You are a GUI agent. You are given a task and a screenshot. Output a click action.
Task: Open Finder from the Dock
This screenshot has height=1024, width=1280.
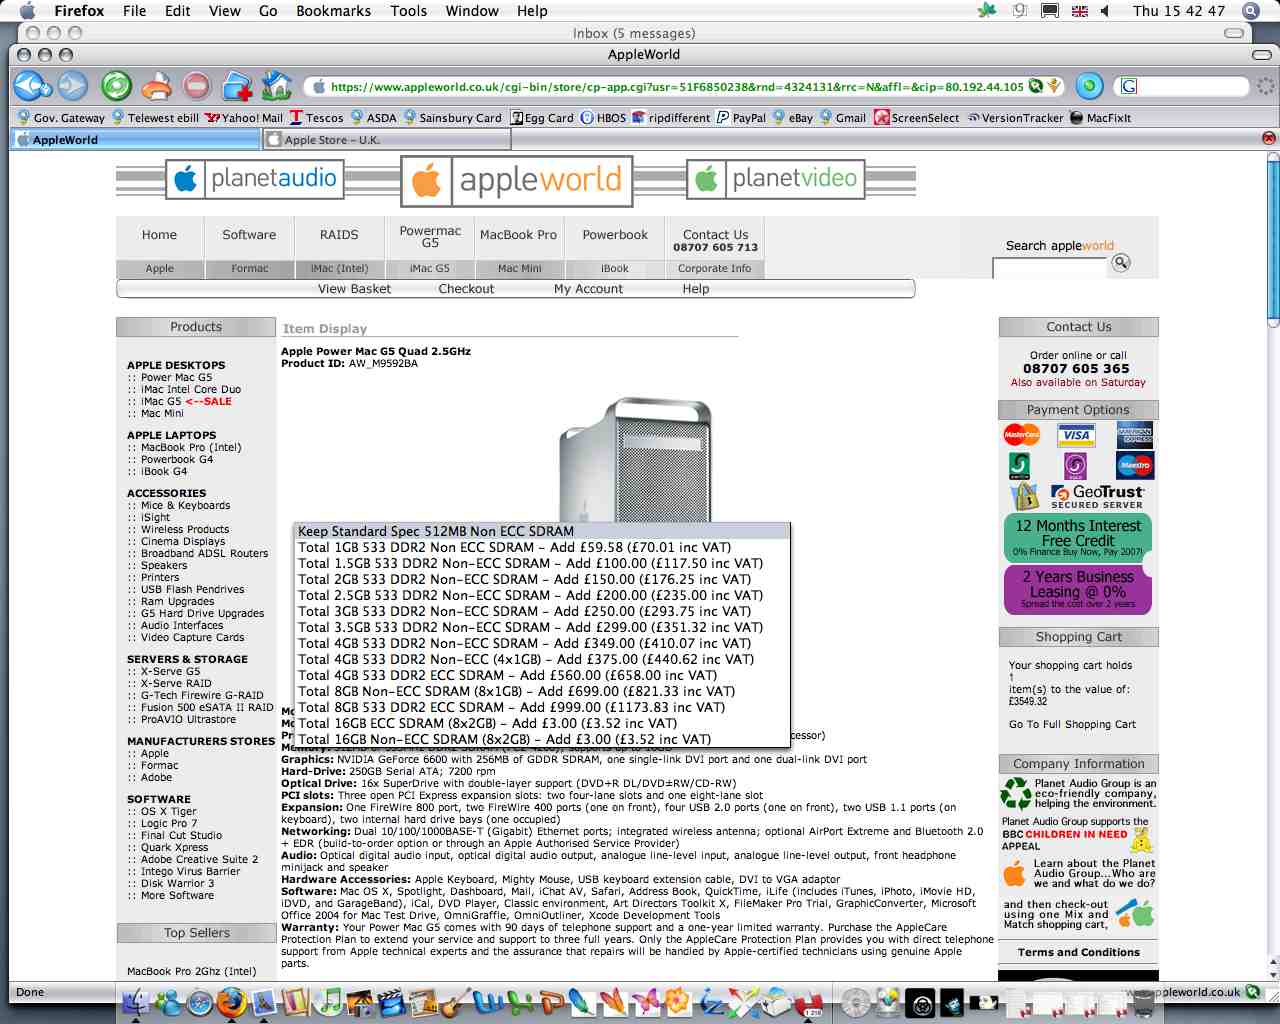(x=136, y=1001)
